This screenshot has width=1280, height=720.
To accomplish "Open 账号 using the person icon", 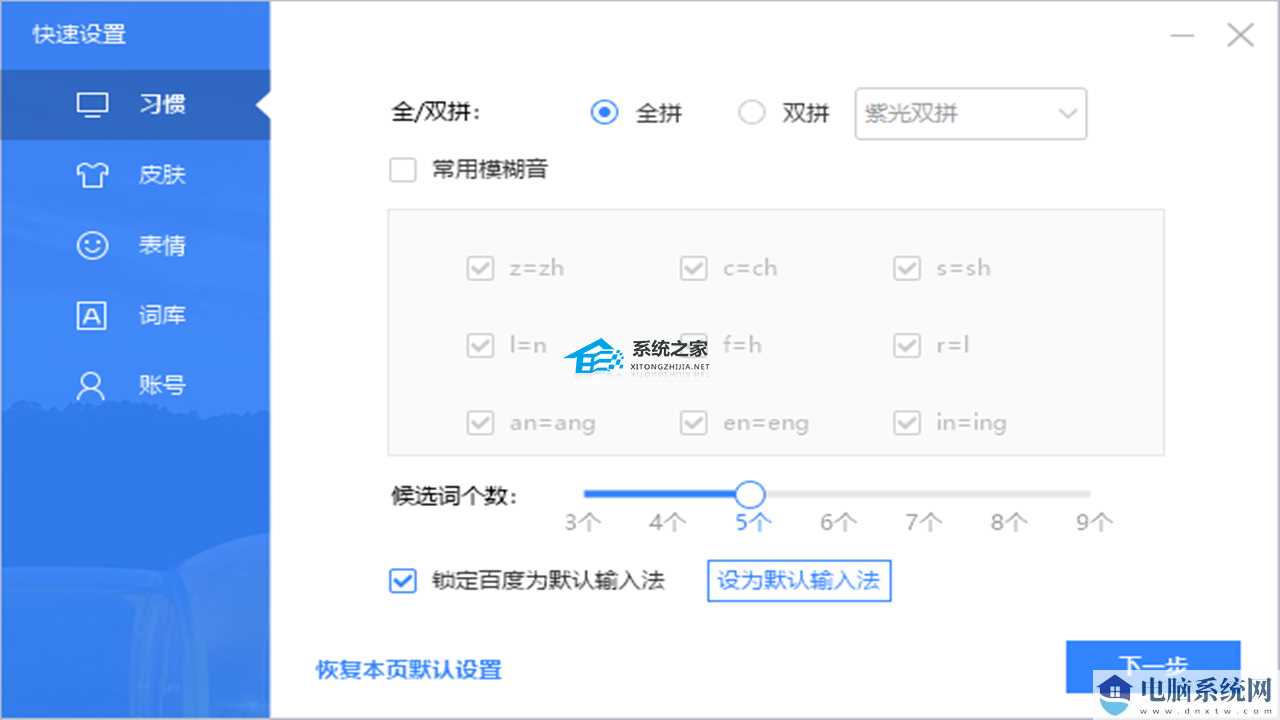I will pos(91,384).
